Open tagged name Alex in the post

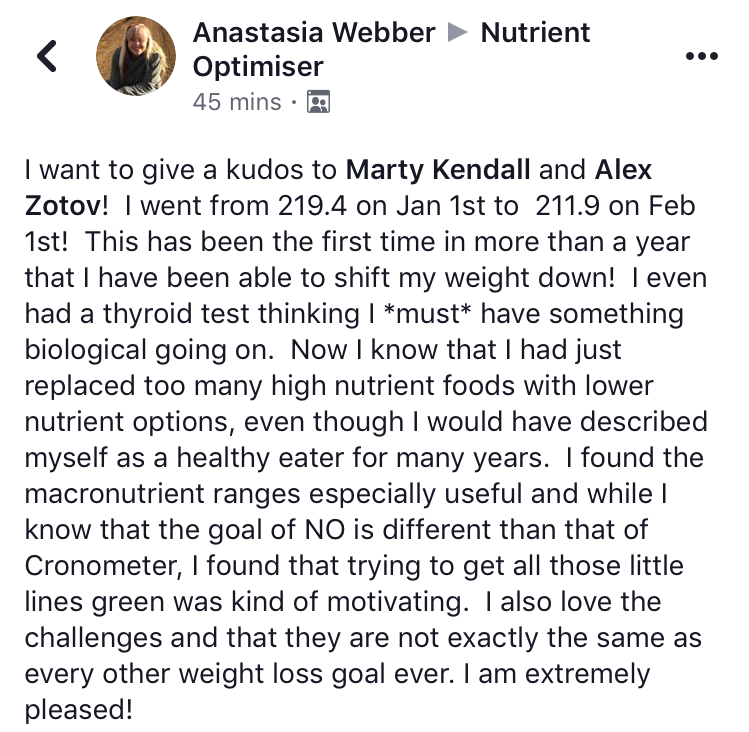pyautogui.click(x=623, y=170)
